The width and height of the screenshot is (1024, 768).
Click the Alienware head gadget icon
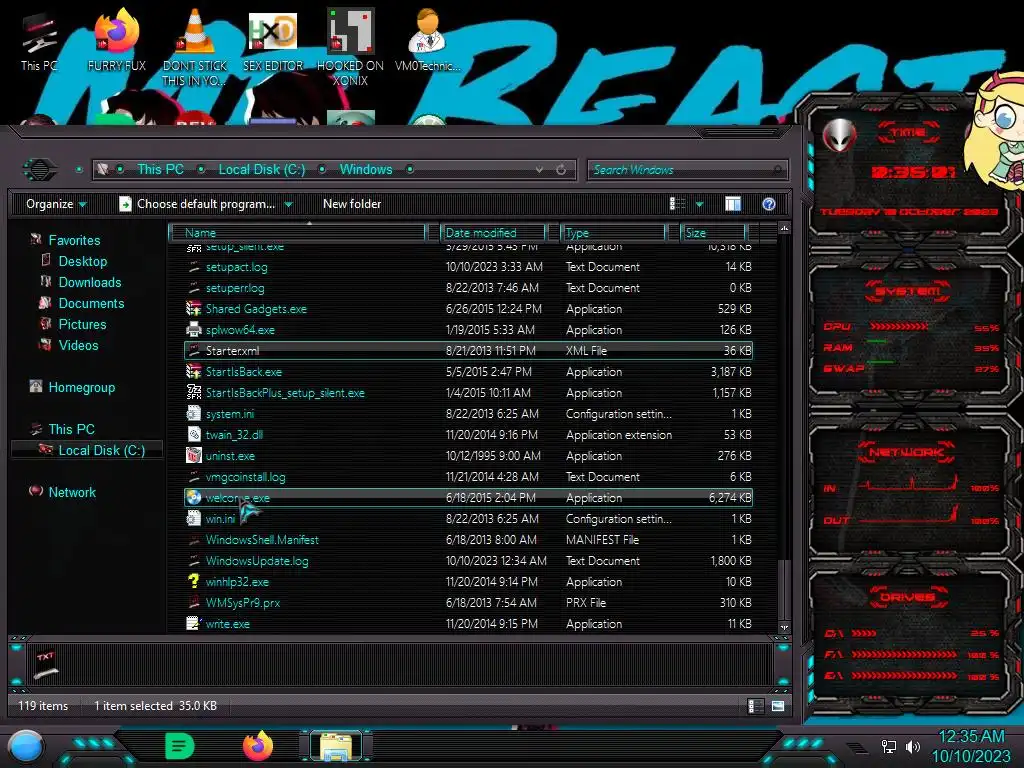click(839, 136)
